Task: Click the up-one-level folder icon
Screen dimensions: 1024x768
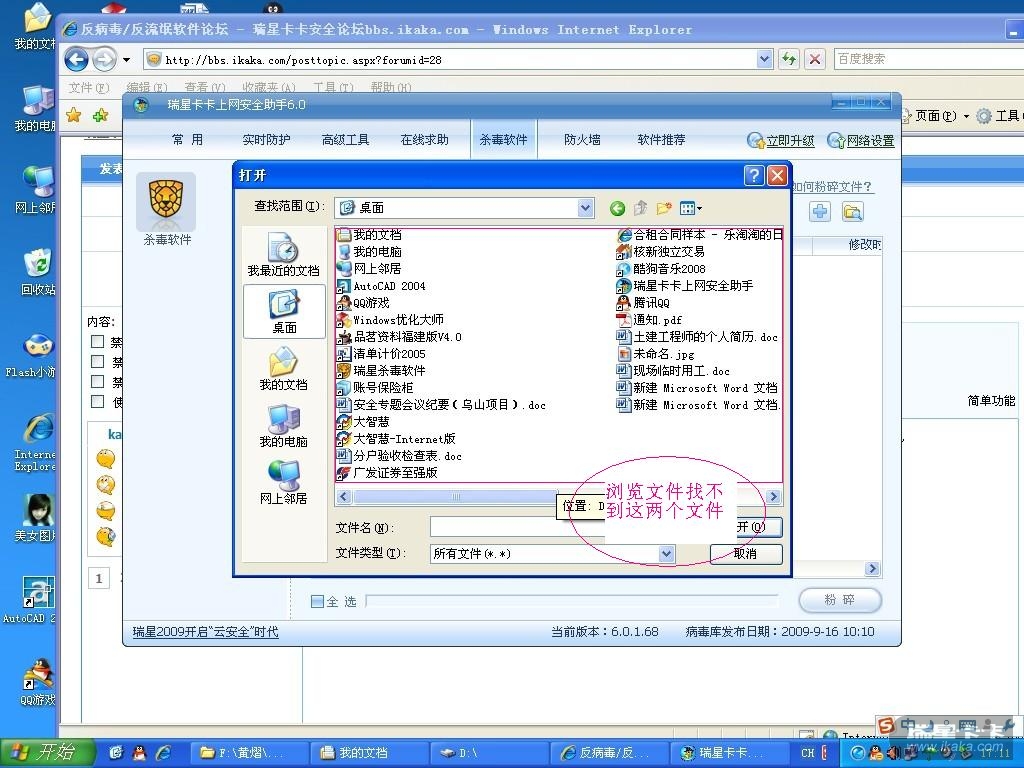Action: (641, 208)
